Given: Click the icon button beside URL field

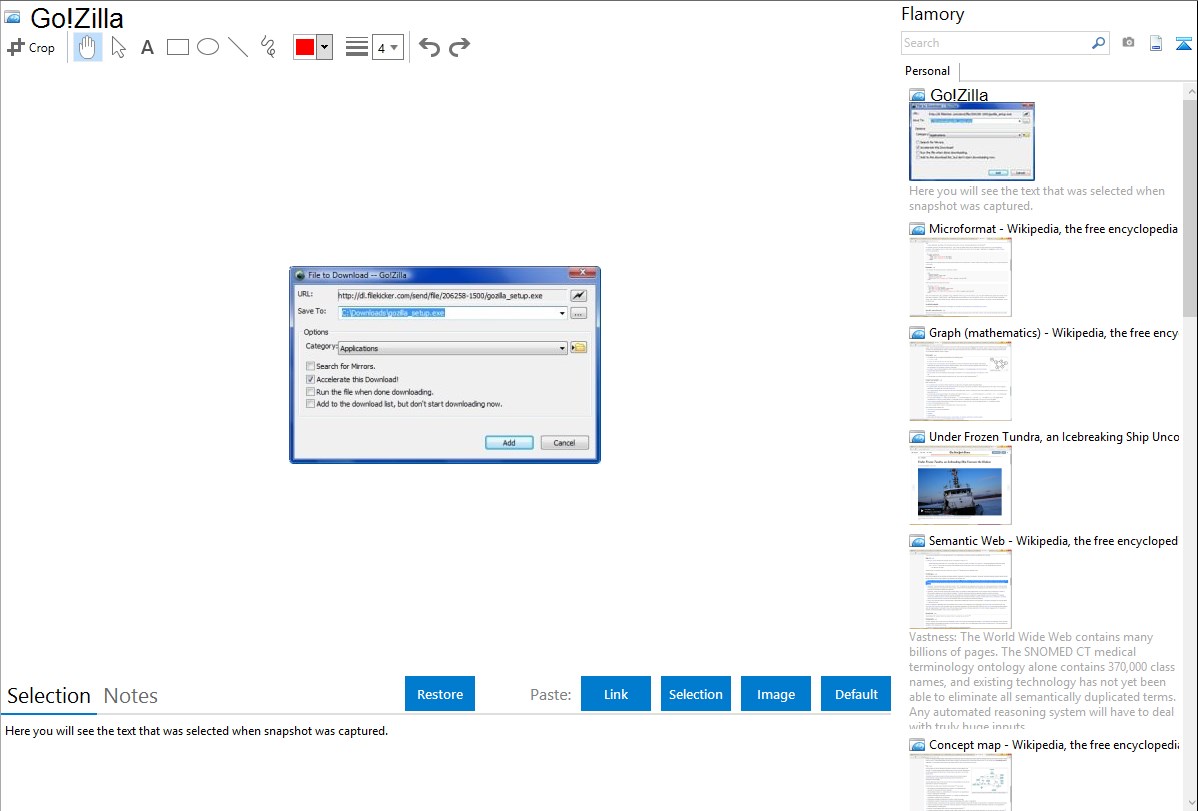Looking at the screenshot, I should (x=578, y=295).
